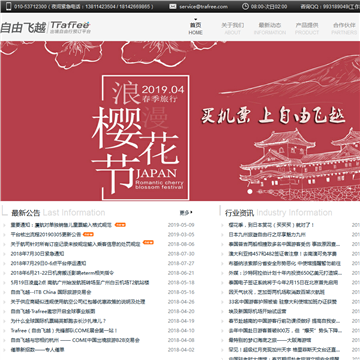Click the 最新公告 Last Information heading
Screen dimensions: 360x360
point(58,212)
